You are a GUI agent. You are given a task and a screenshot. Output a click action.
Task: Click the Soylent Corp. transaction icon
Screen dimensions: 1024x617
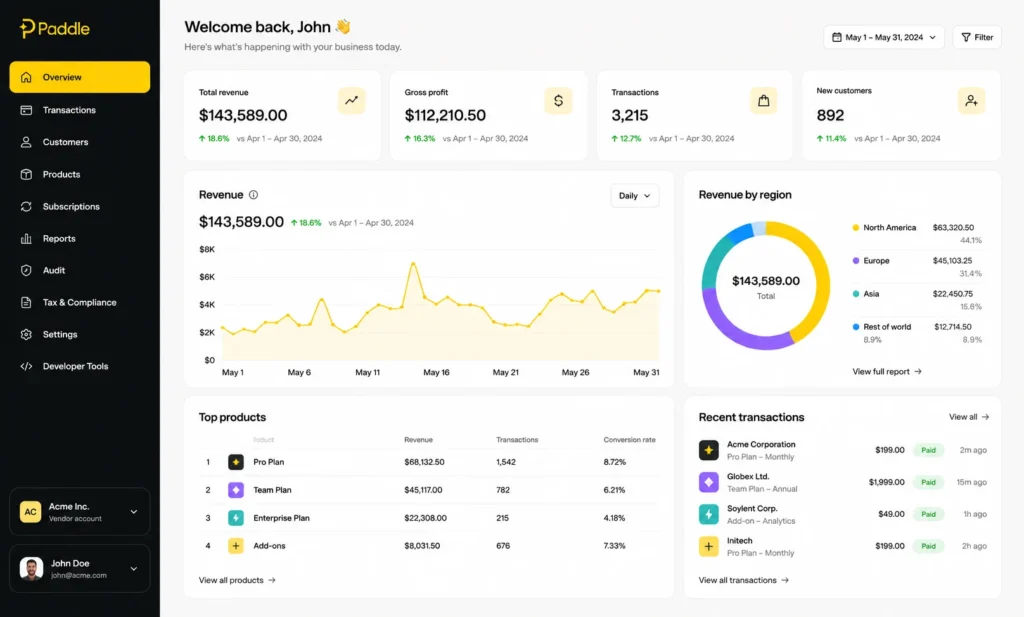(x=709, y=514)
